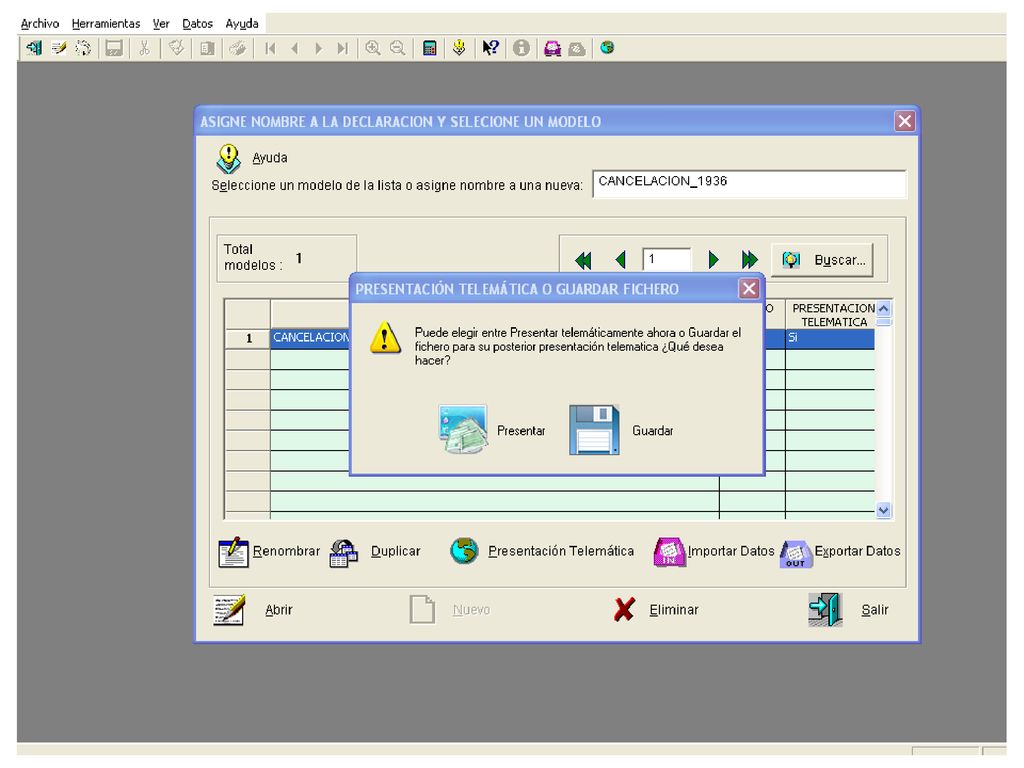The height and width of the screenshot is (768, 1024).
Task: Click the Presentación Telemática globe icon
Action: (464, 551)
